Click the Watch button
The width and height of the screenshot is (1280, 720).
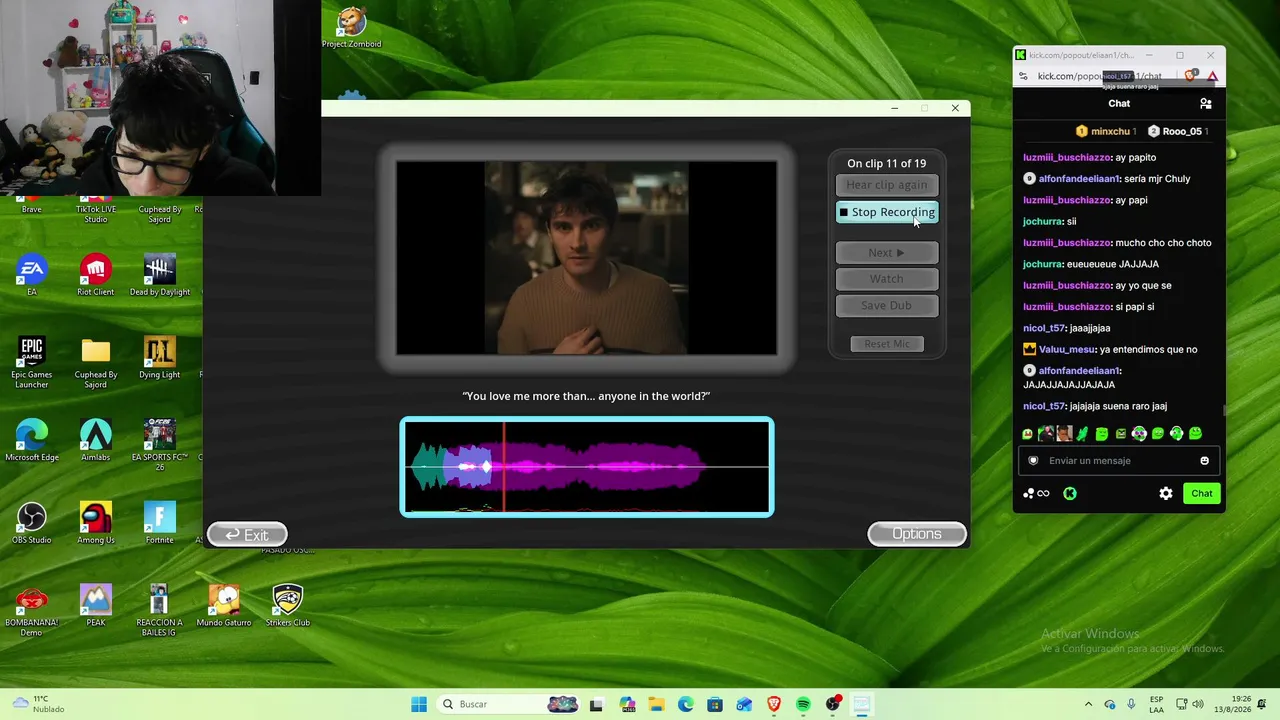tap(887, 279)
